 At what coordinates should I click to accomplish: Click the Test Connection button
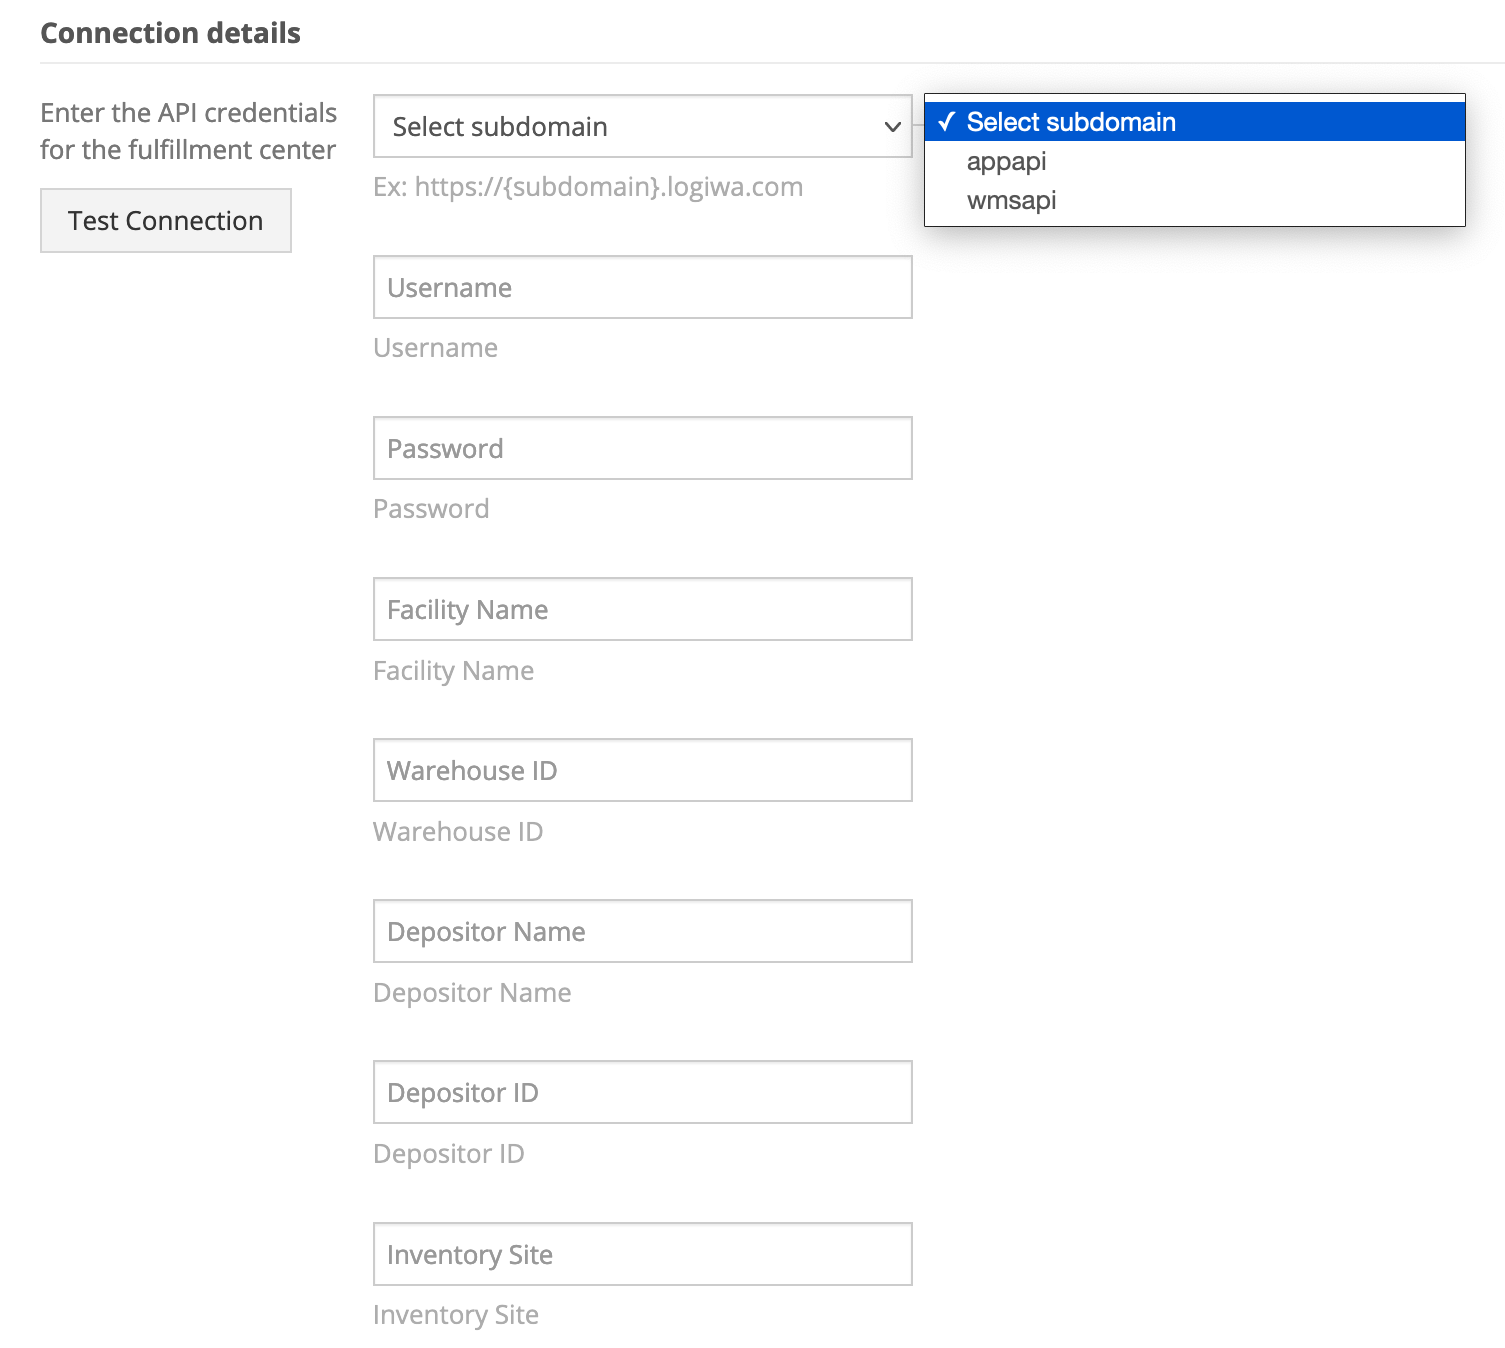166,220
